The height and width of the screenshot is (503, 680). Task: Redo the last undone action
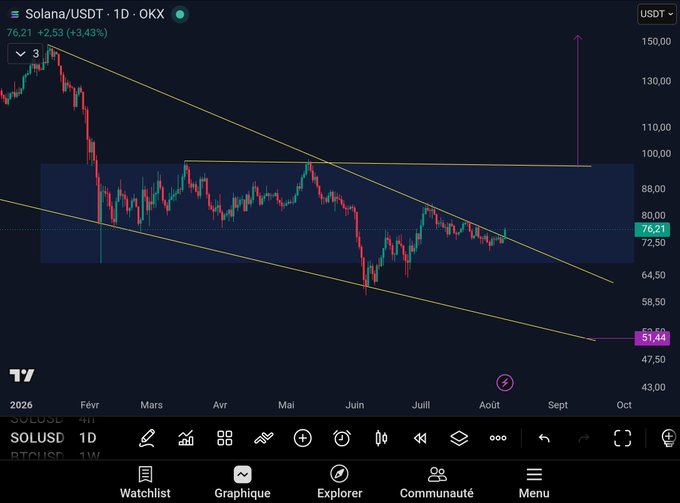click(584, 438)
